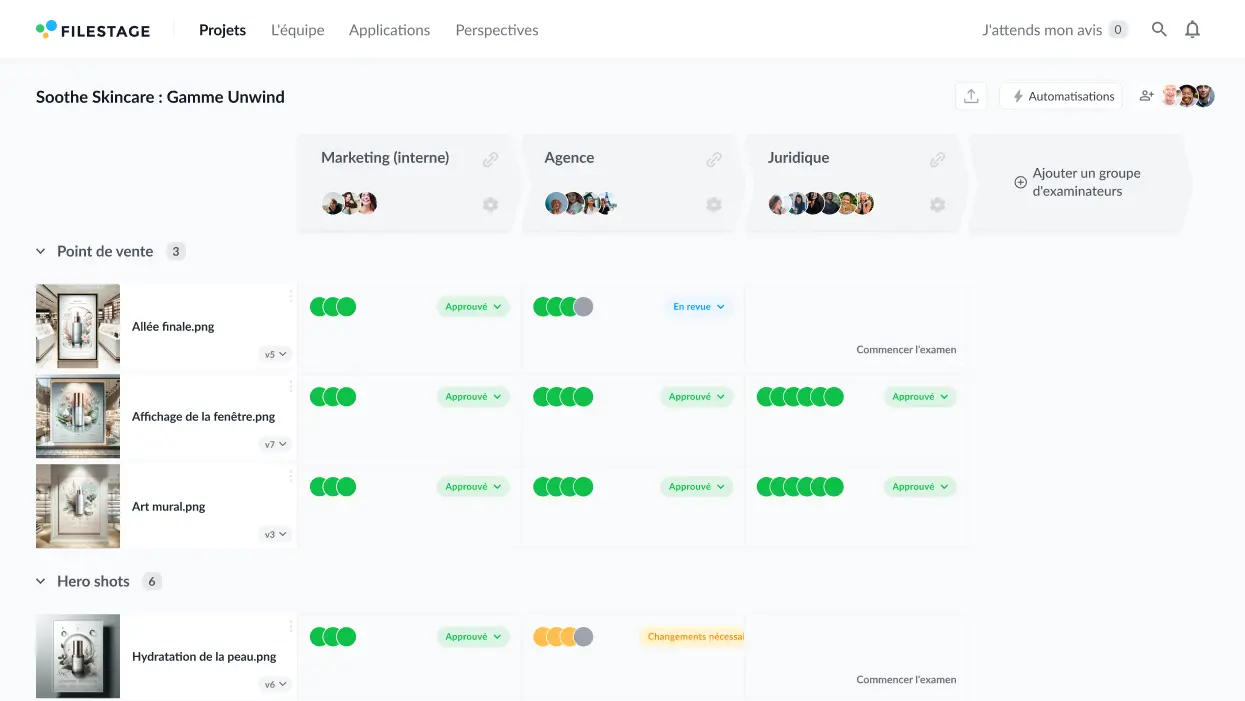The image size is (1245, 701).
Task: Click Commencer l'examen for Allée finale.png
Action: pos(906,349)
